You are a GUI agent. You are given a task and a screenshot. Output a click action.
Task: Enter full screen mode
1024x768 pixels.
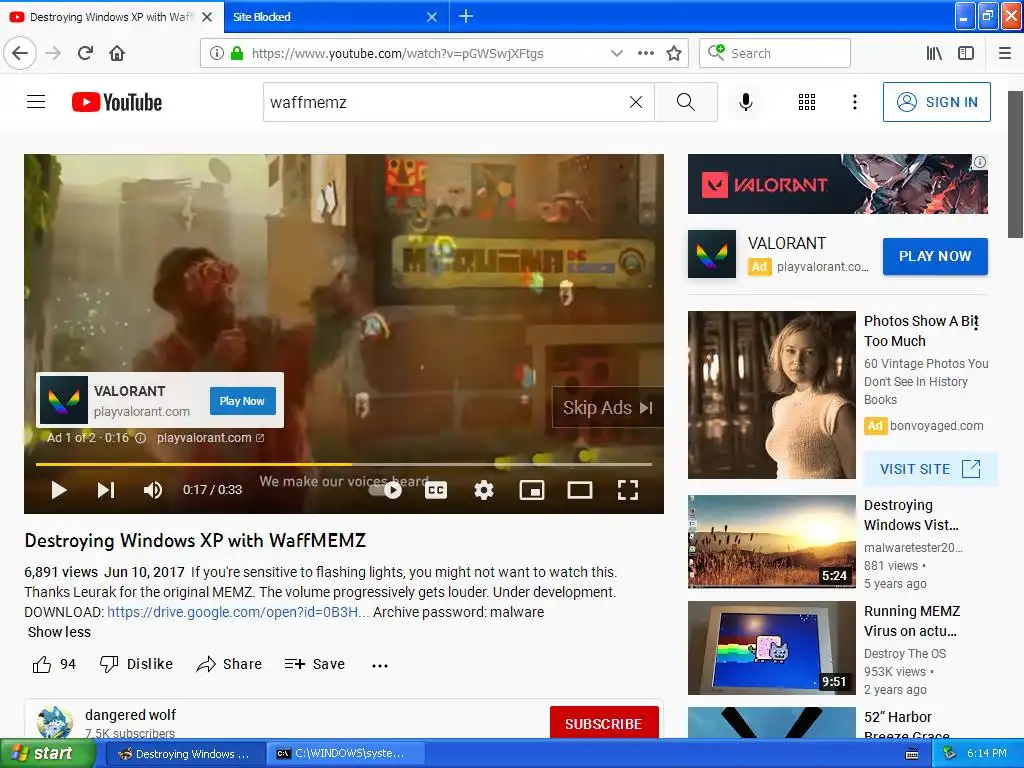click(x=628, y=490)
